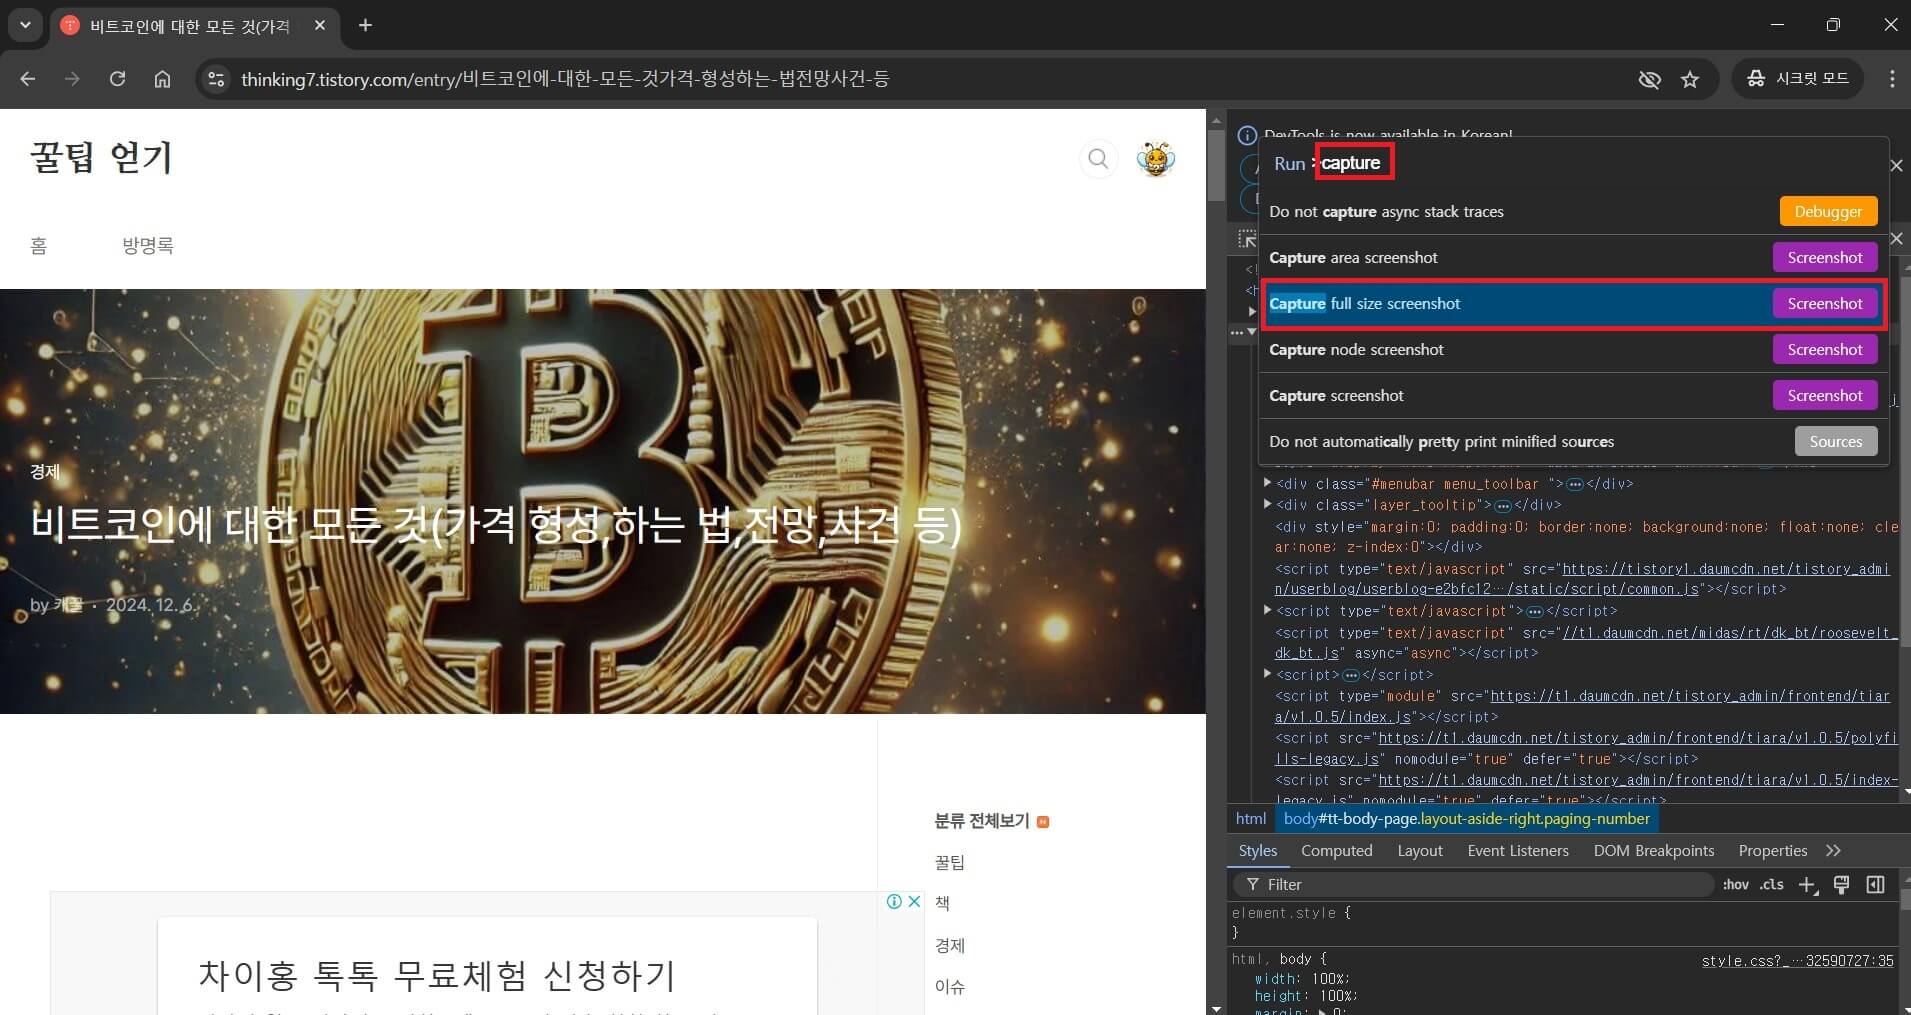Choose Capture area screenshot command
This screenshot has height=1015, width=1911.
(x=1573, y=258)
